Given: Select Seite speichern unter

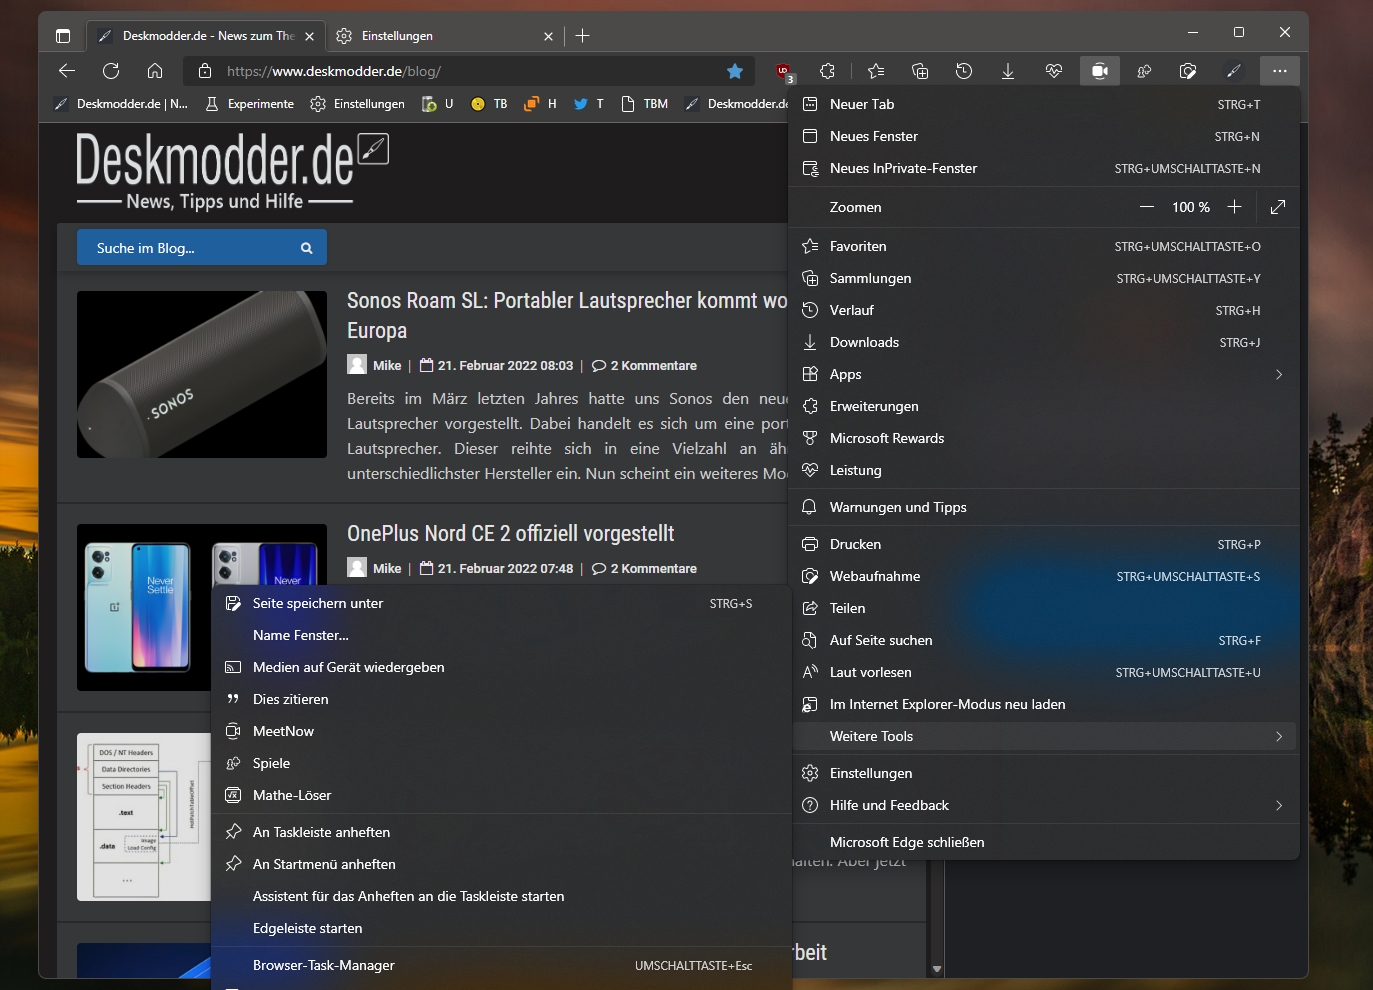Looking at the screenshot, I should [x=502, y=603].
